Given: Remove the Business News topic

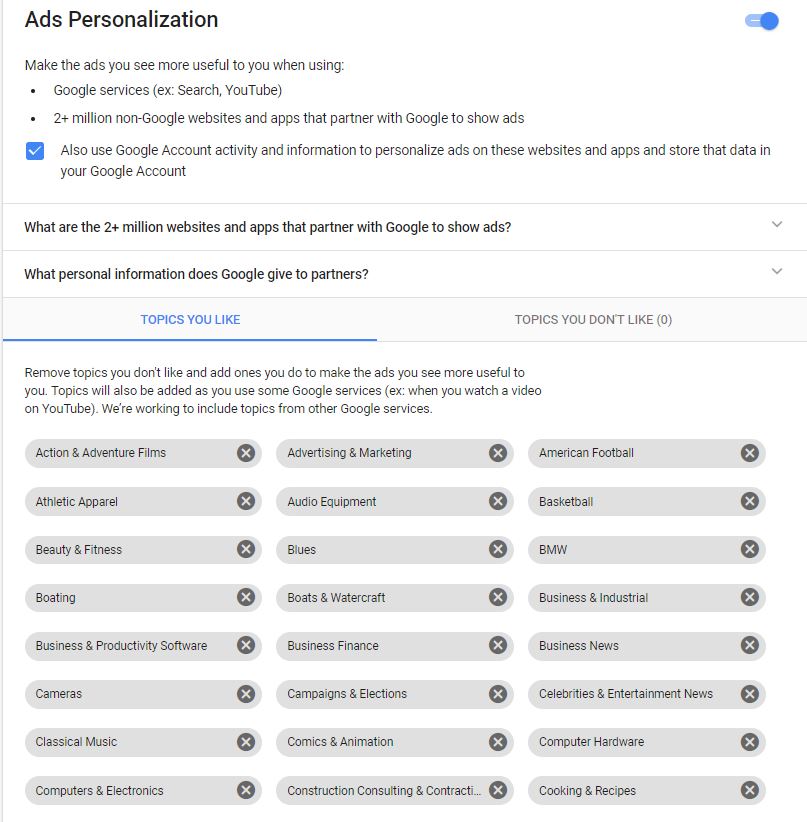Looking at the screenshot, I should [750, 646].
